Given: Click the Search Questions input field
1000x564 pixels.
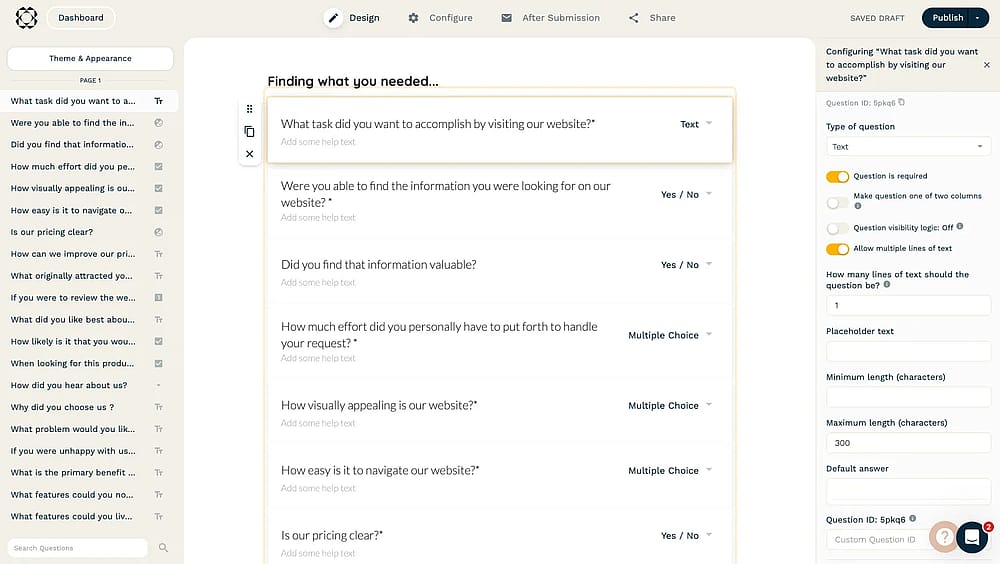Looking at the screenshot, I should click(x=77, y=547).
